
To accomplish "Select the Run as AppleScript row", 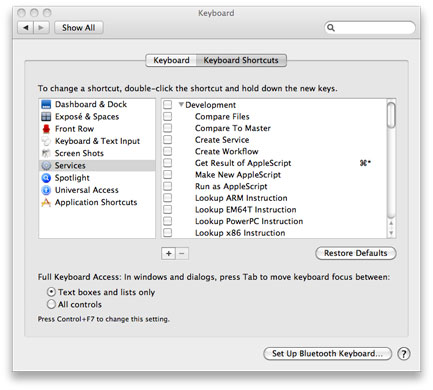I will [x=275, y=186].
